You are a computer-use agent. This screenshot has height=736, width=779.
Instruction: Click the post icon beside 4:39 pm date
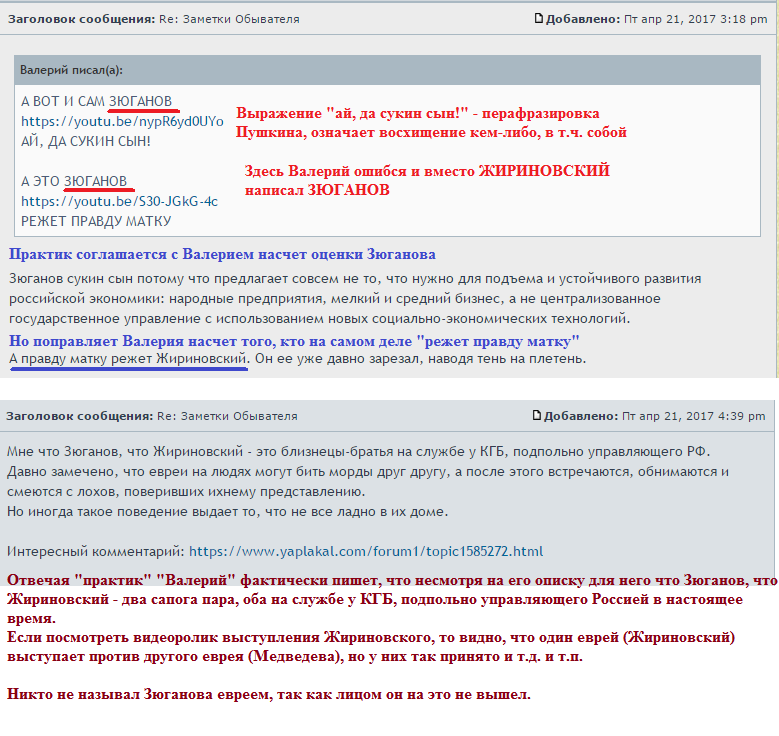click(537, 415)
